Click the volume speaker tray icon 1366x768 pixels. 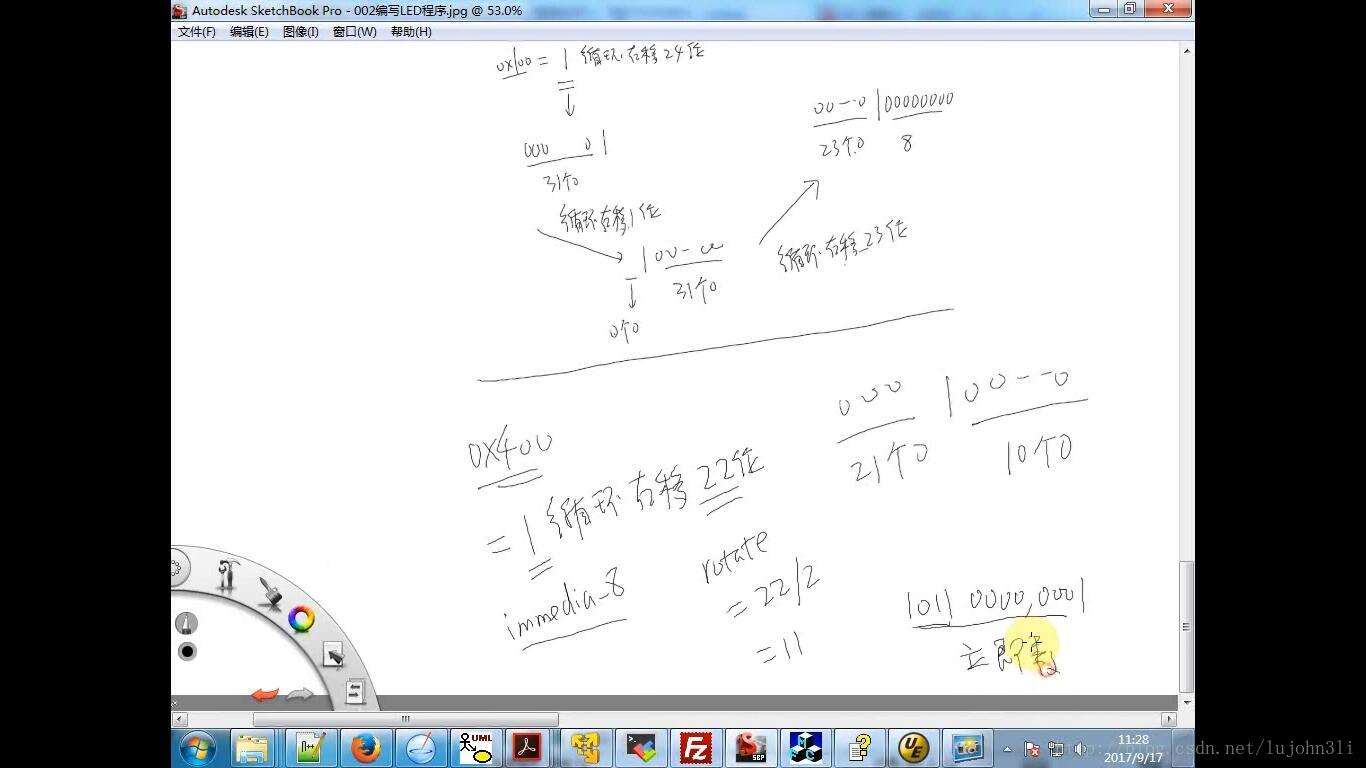[1080, 749]
